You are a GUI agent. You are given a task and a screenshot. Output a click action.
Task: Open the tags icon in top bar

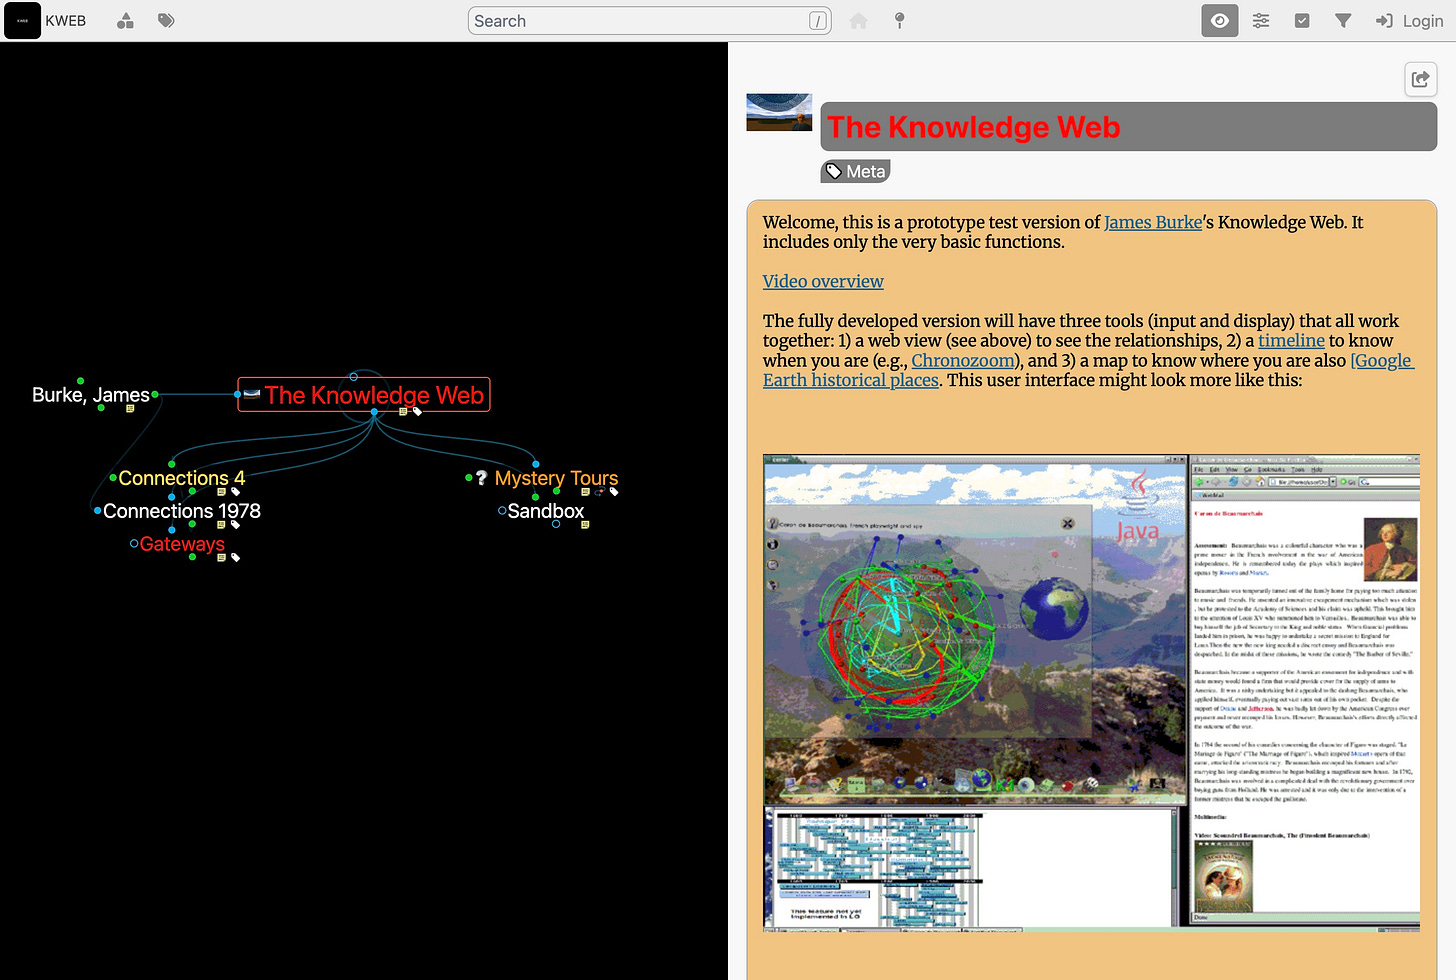tap(166, 21)
